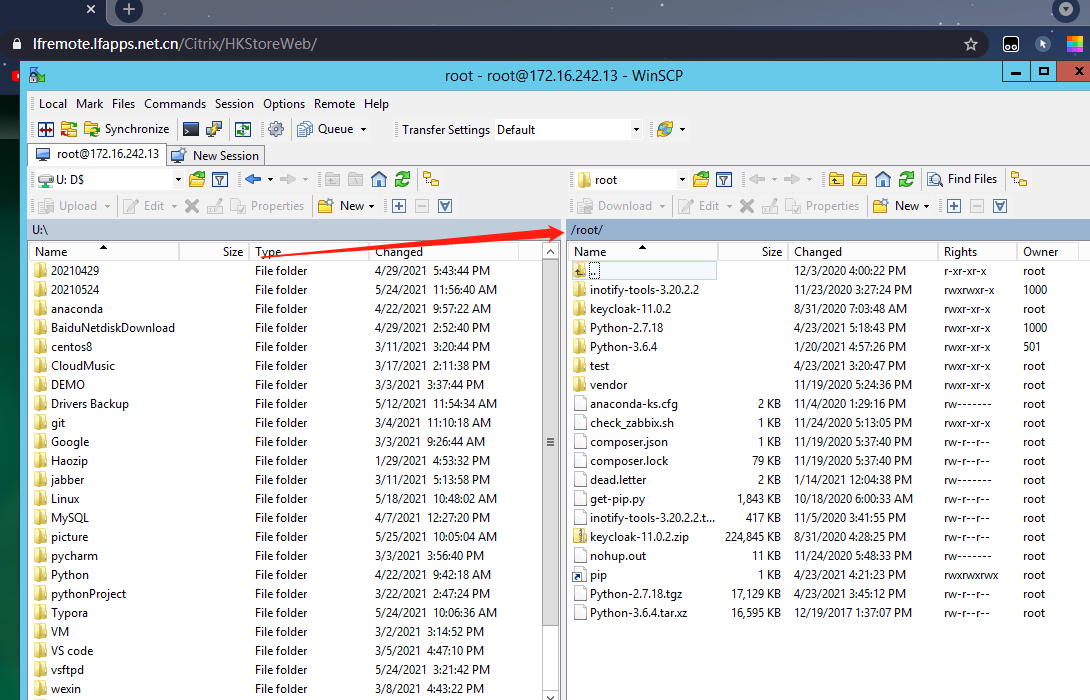The height and width of the screenshot is (700, 1090).
Task: Expand the local Back history dropdown arrow
Action: point(270,180)
